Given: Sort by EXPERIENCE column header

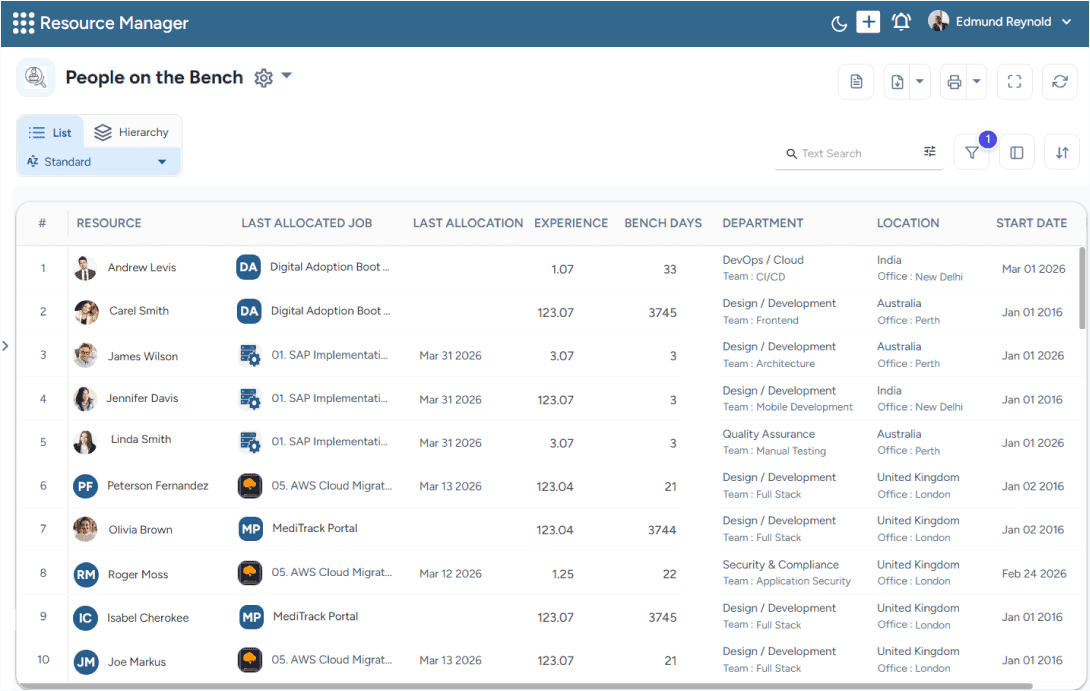Looking at the screenshot, I should 571,223.
